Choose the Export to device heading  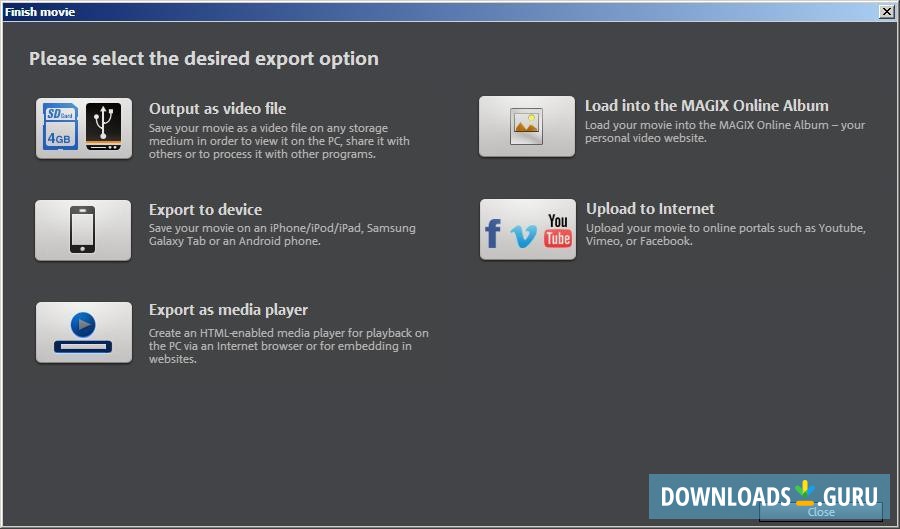click(205, 209)
